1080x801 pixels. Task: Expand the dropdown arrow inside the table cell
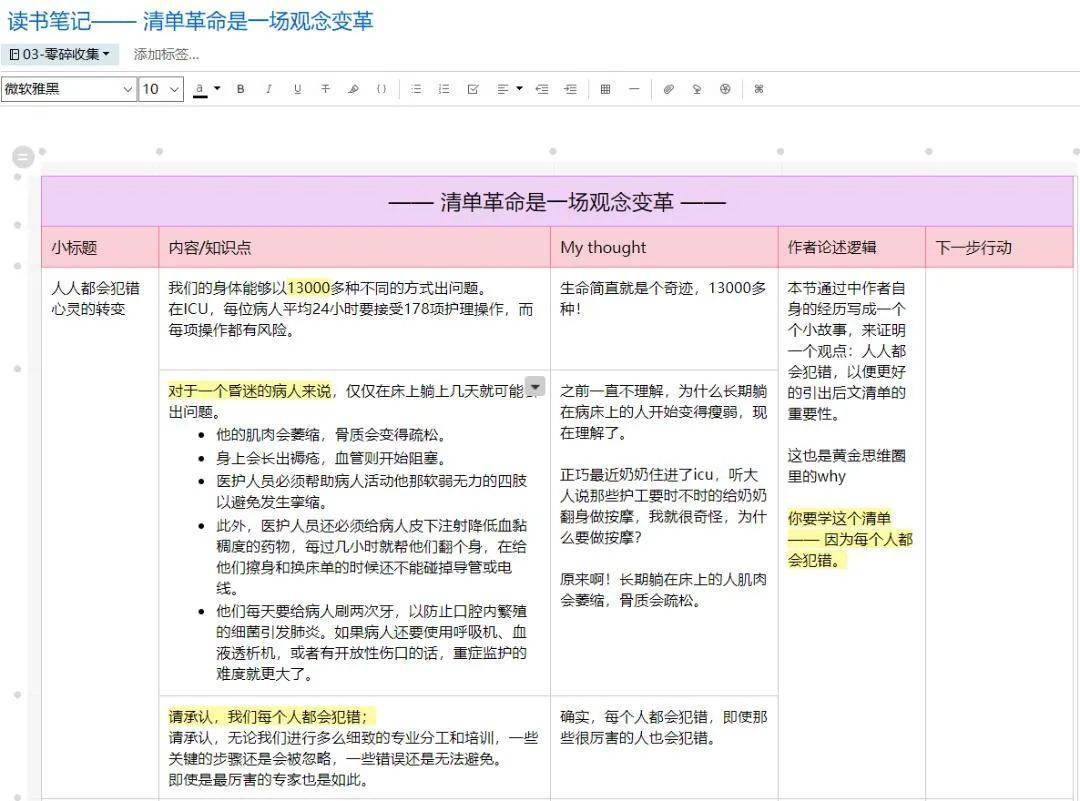[x=536, y=385]
